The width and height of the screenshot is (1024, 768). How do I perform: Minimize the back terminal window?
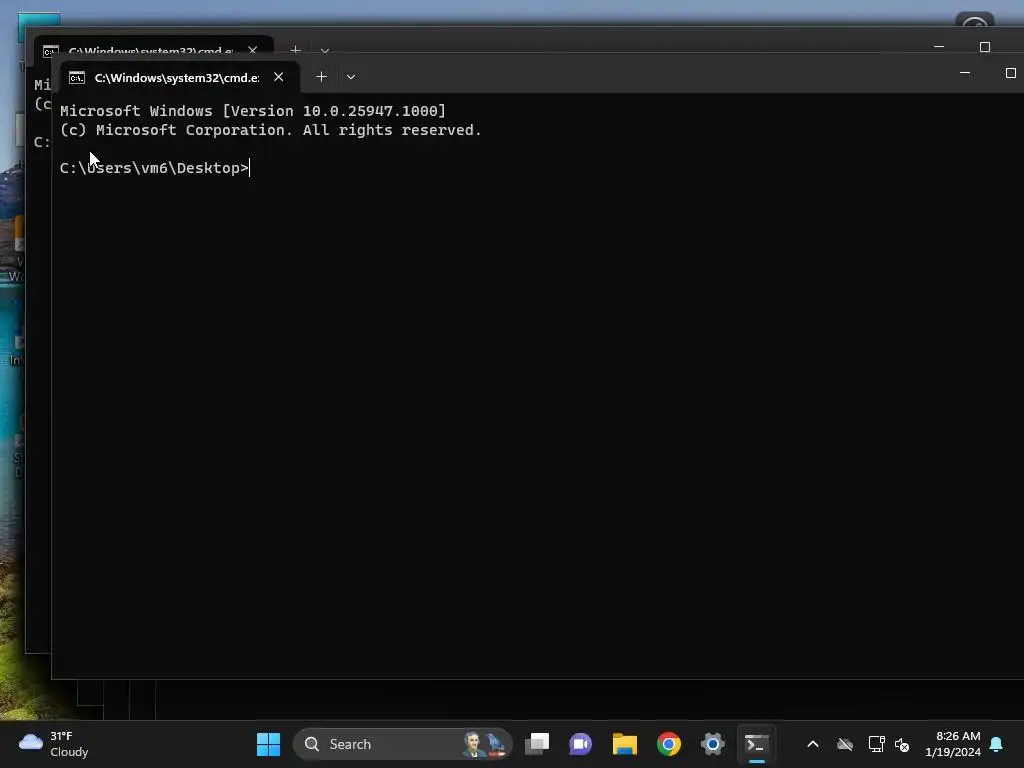pos(939,47)
